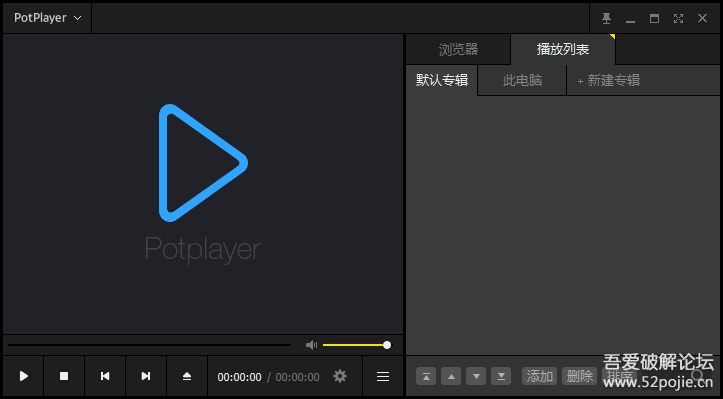Click the playback seek bar
The width and height of the screenshot is (723, 399).
tap(149, 345)
